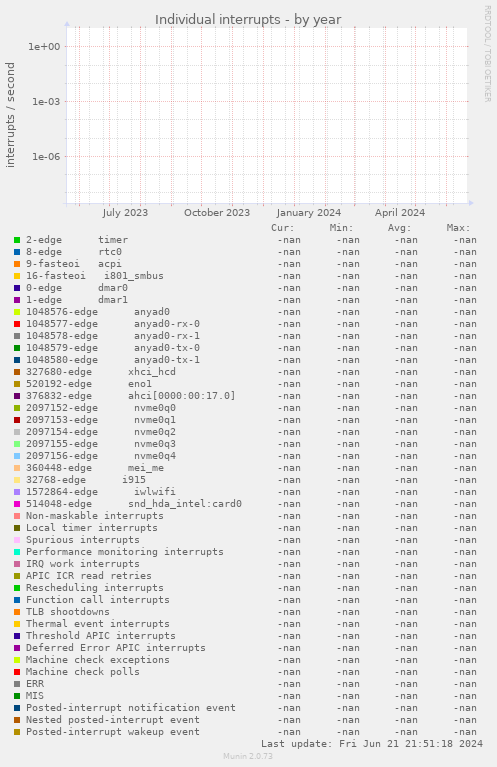Click the red swatch beside anyad0-rx-0
The width and height of the screenshot is (497, 767).
click(x=17, y=324)
